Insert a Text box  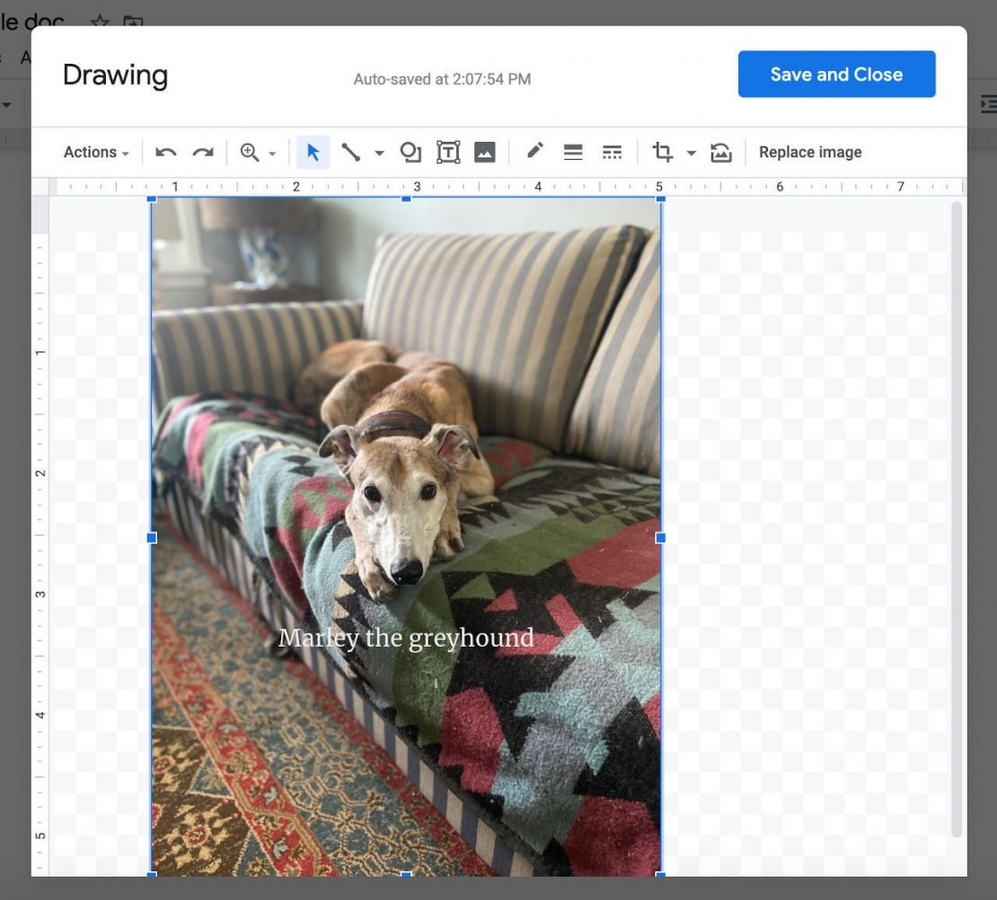[x=448, y=151]
